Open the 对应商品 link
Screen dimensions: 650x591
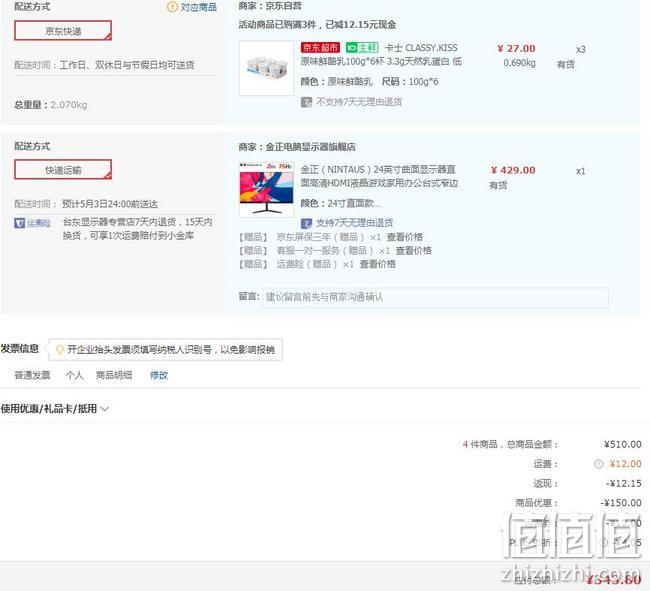tap(199, 7)
